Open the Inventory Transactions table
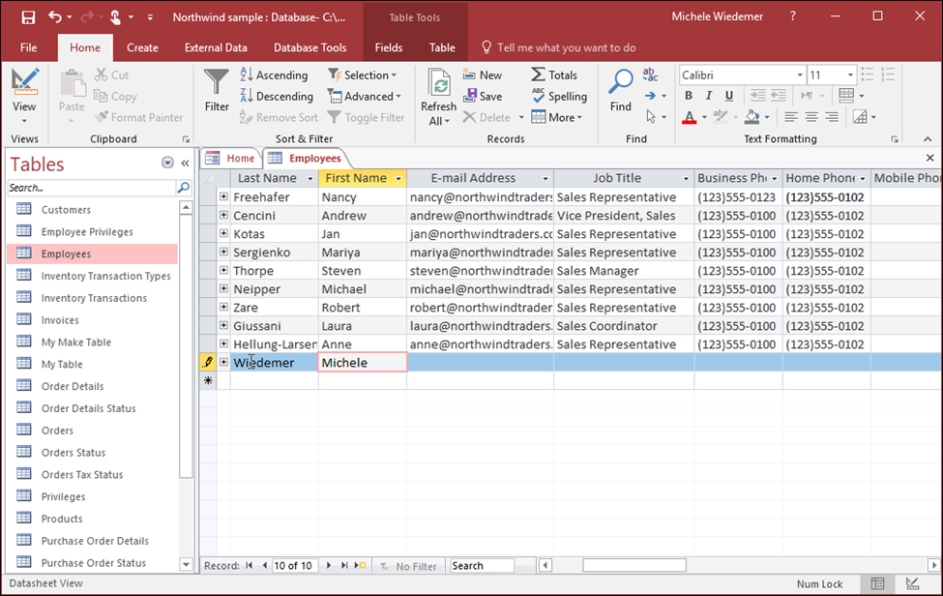Screen dimensions: 943x596 tap(93, 298)
